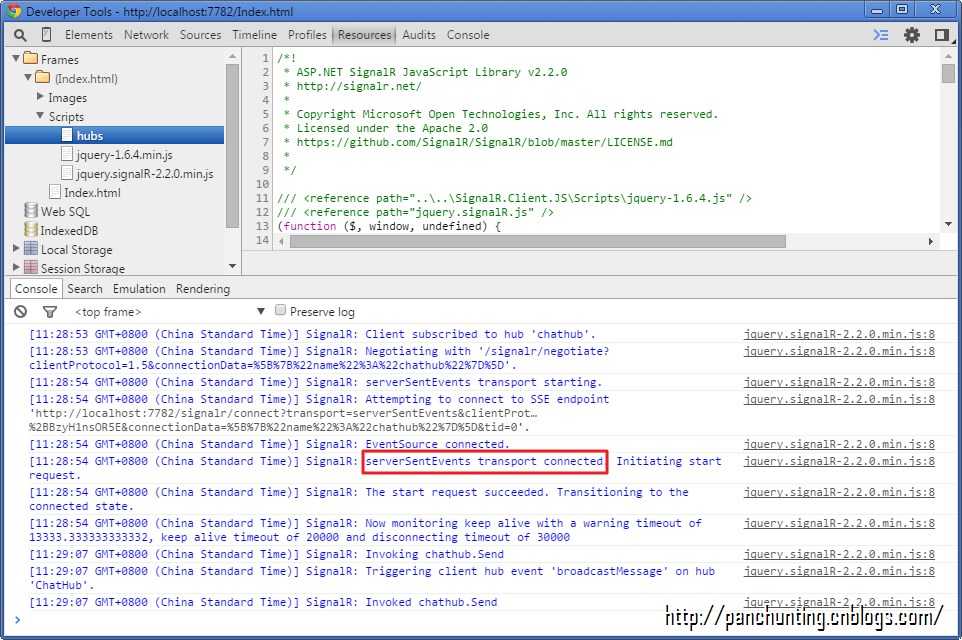Click the Frames folder icon
The height and width of the screenshot is (640, 962).
coord(31,59)
